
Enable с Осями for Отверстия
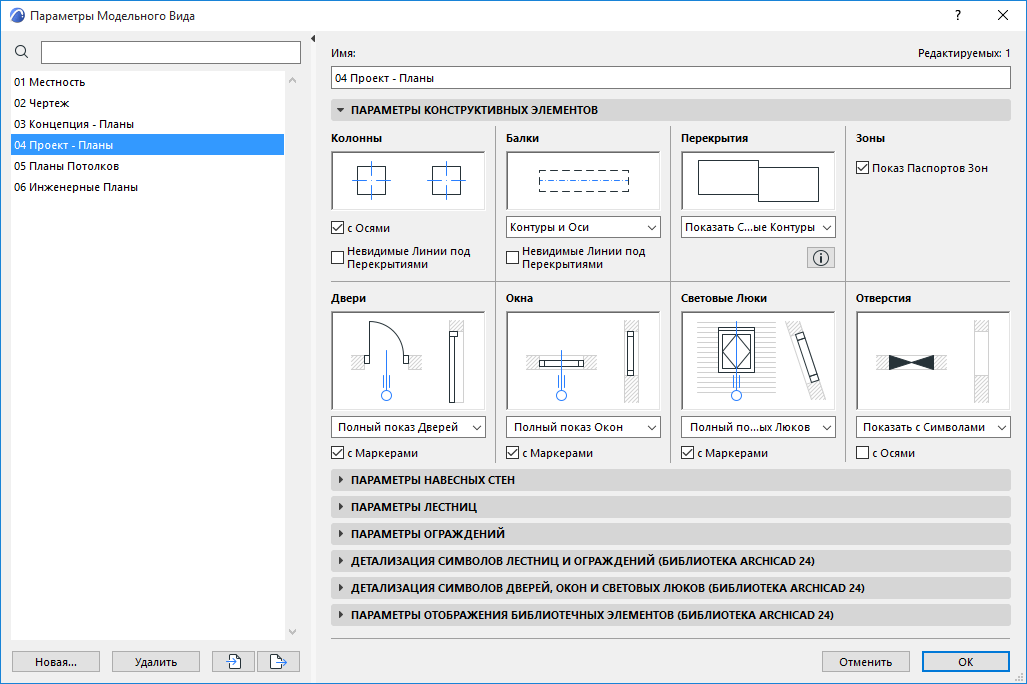tap(862, 454)
